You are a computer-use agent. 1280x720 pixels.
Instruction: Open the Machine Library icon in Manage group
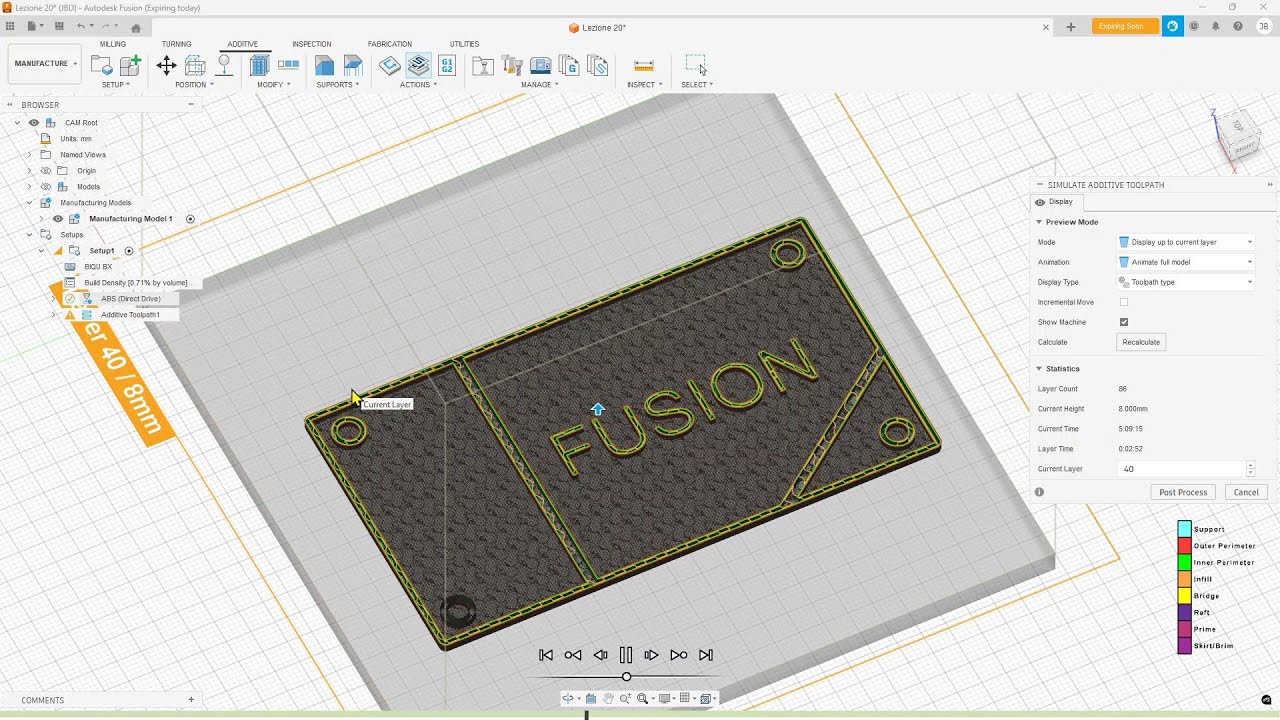541,65
